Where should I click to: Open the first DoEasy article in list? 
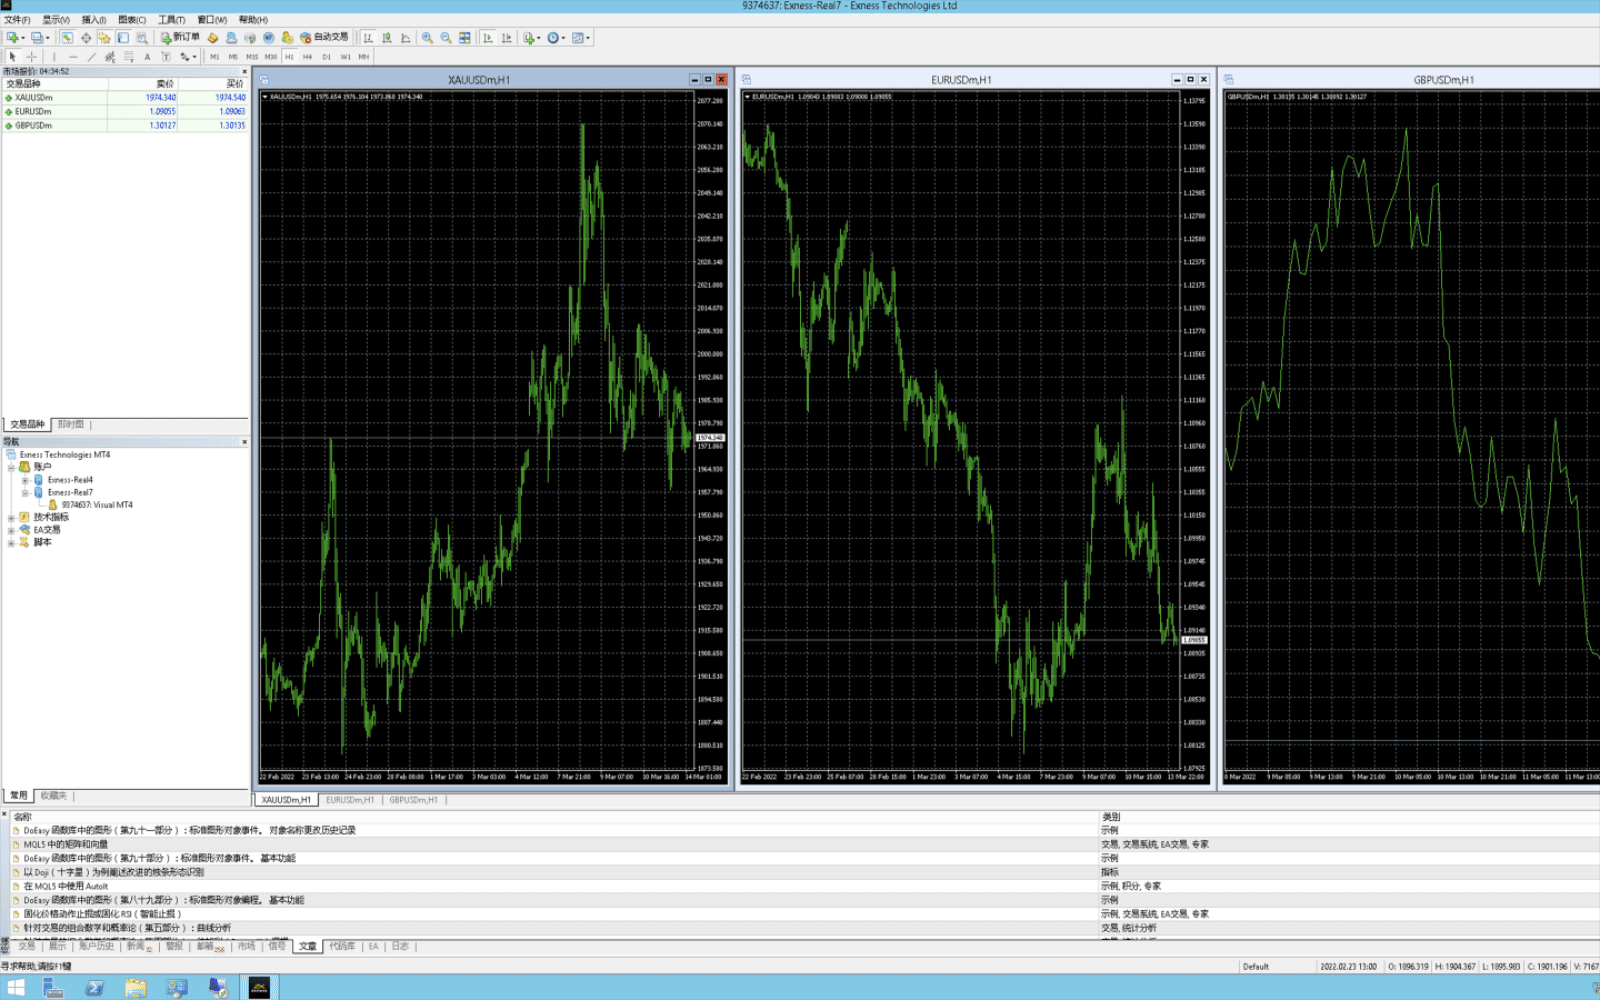point(190,830)
